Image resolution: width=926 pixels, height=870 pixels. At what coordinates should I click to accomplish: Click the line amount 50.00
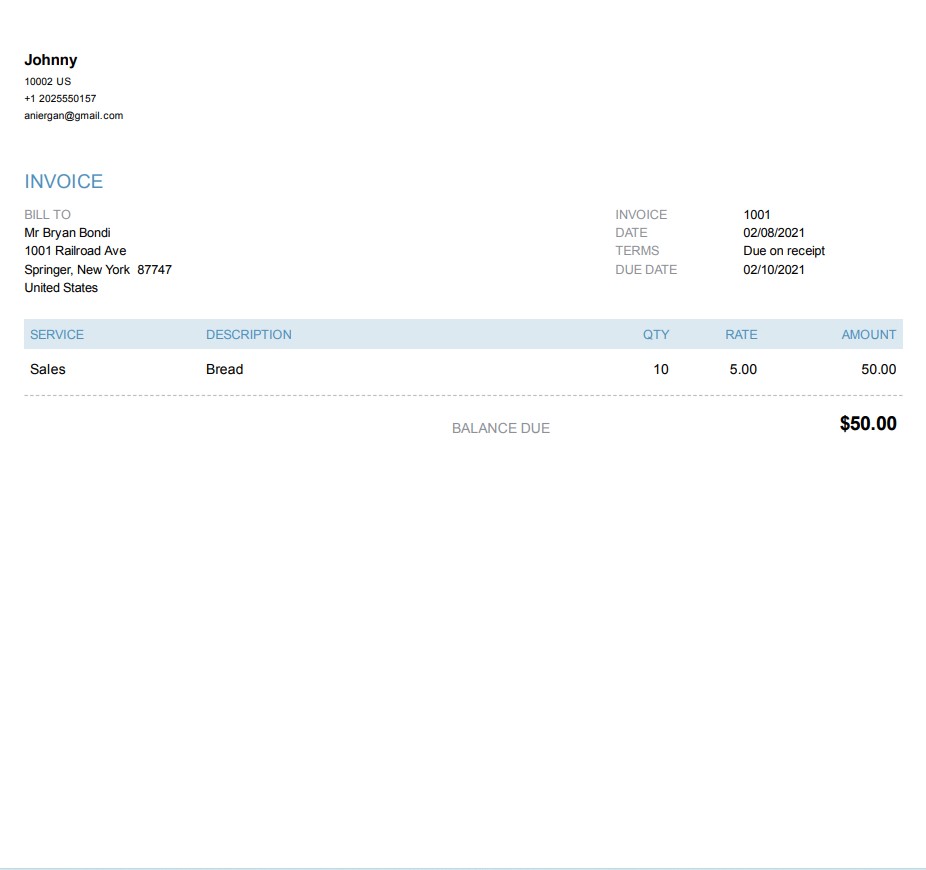(879, 370)
